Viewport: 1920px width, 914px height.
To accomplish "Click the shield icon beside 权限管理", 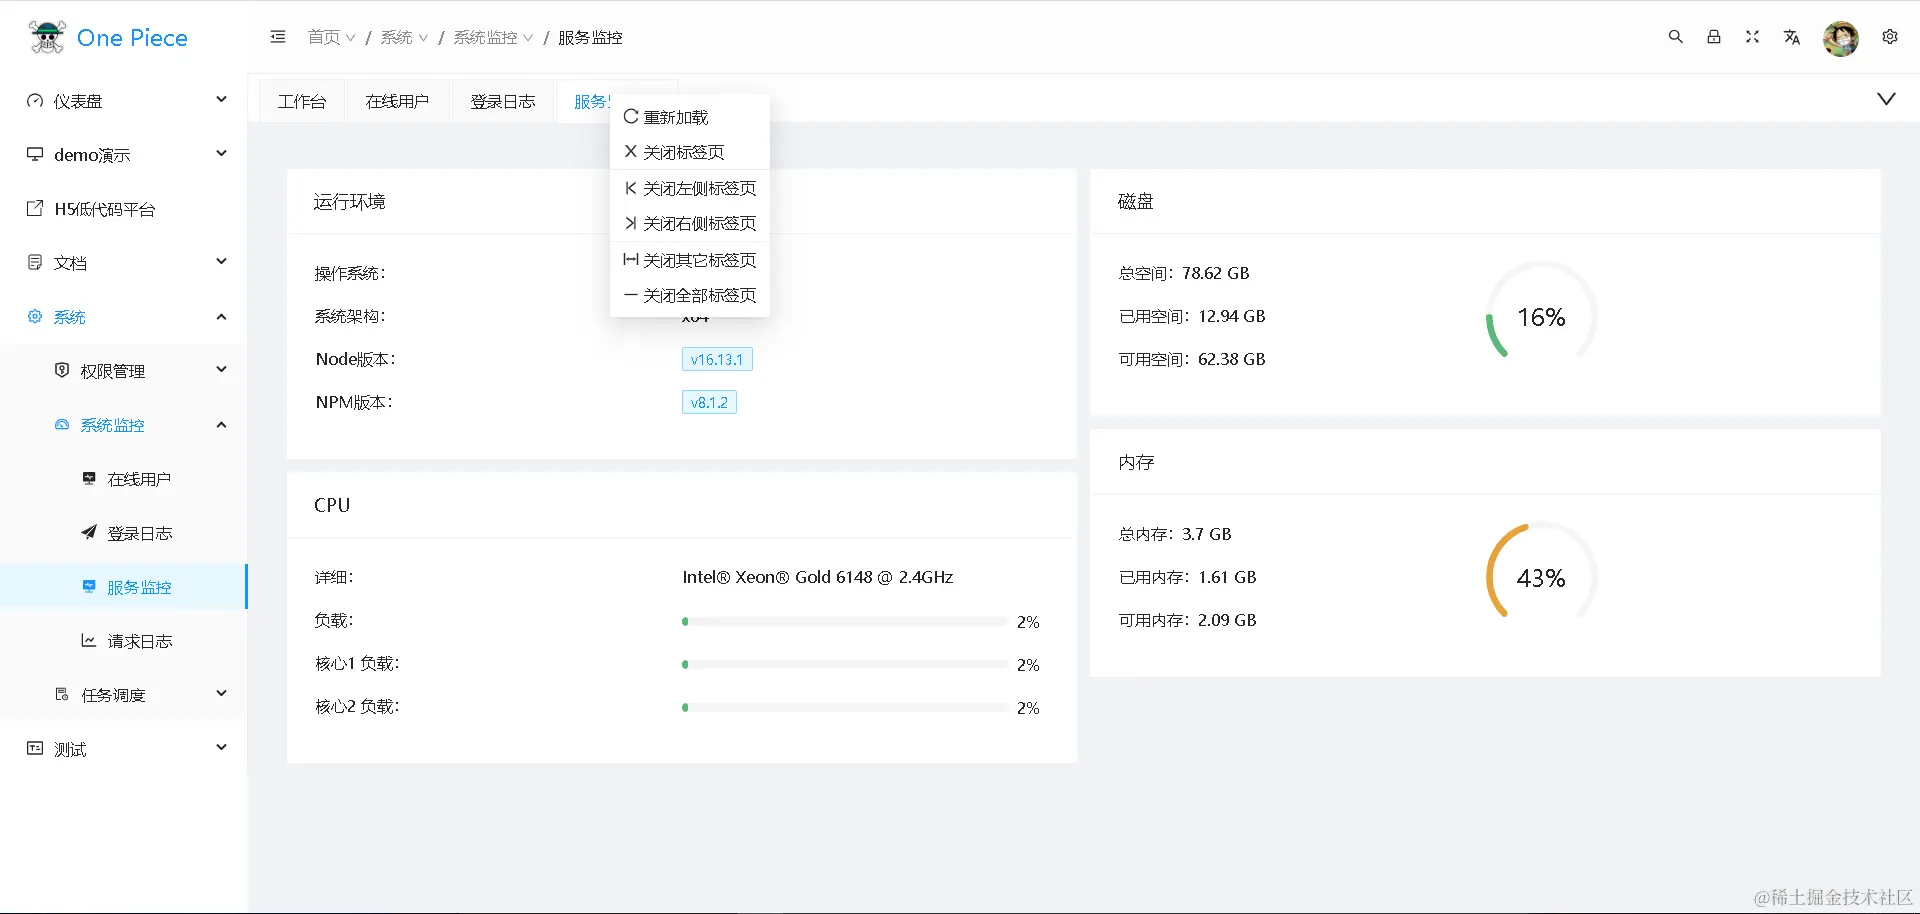I will 62,370.
